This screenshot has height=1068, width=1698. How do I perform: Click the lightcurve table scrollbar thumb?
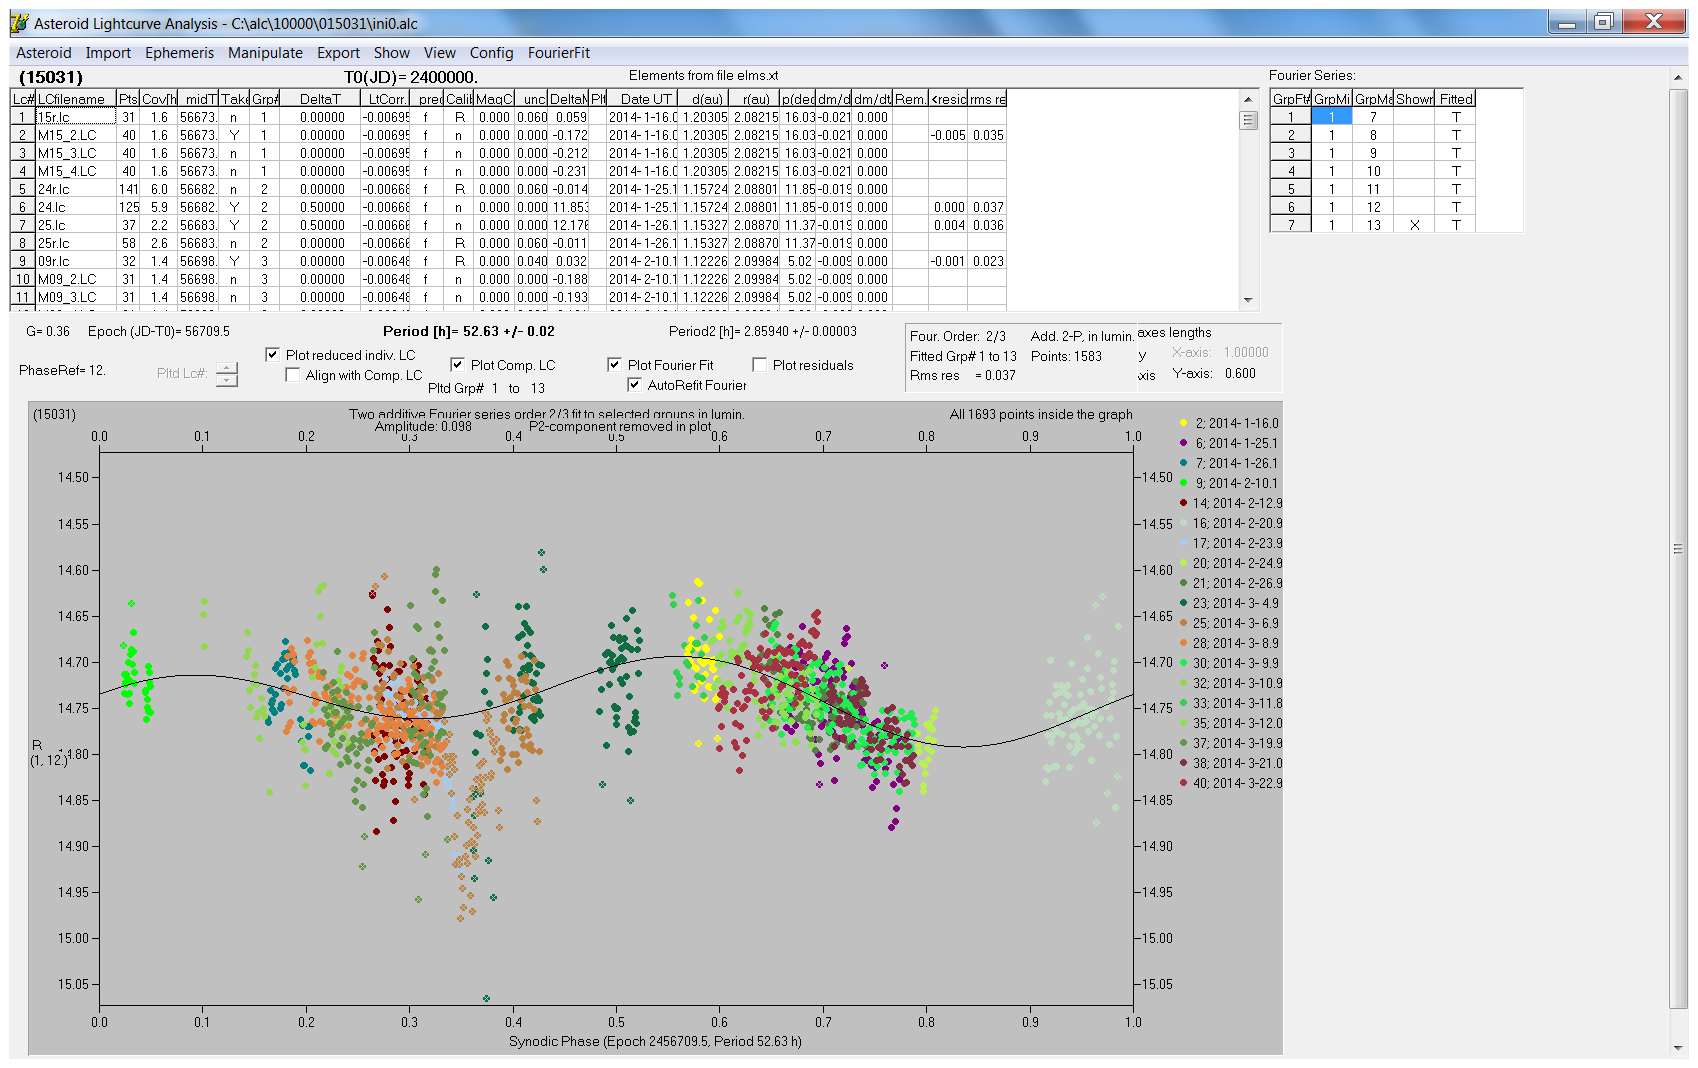[1248, 120]
